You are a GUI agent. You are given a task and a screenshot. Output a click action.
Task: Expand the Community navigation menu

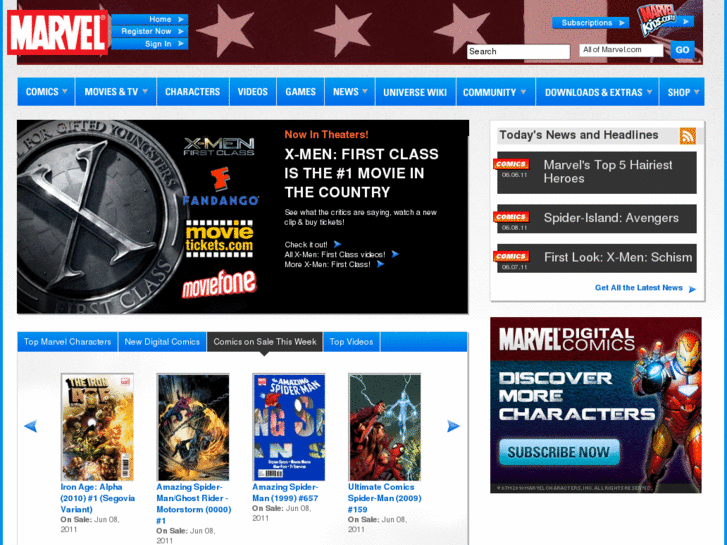tap(496, 92)
